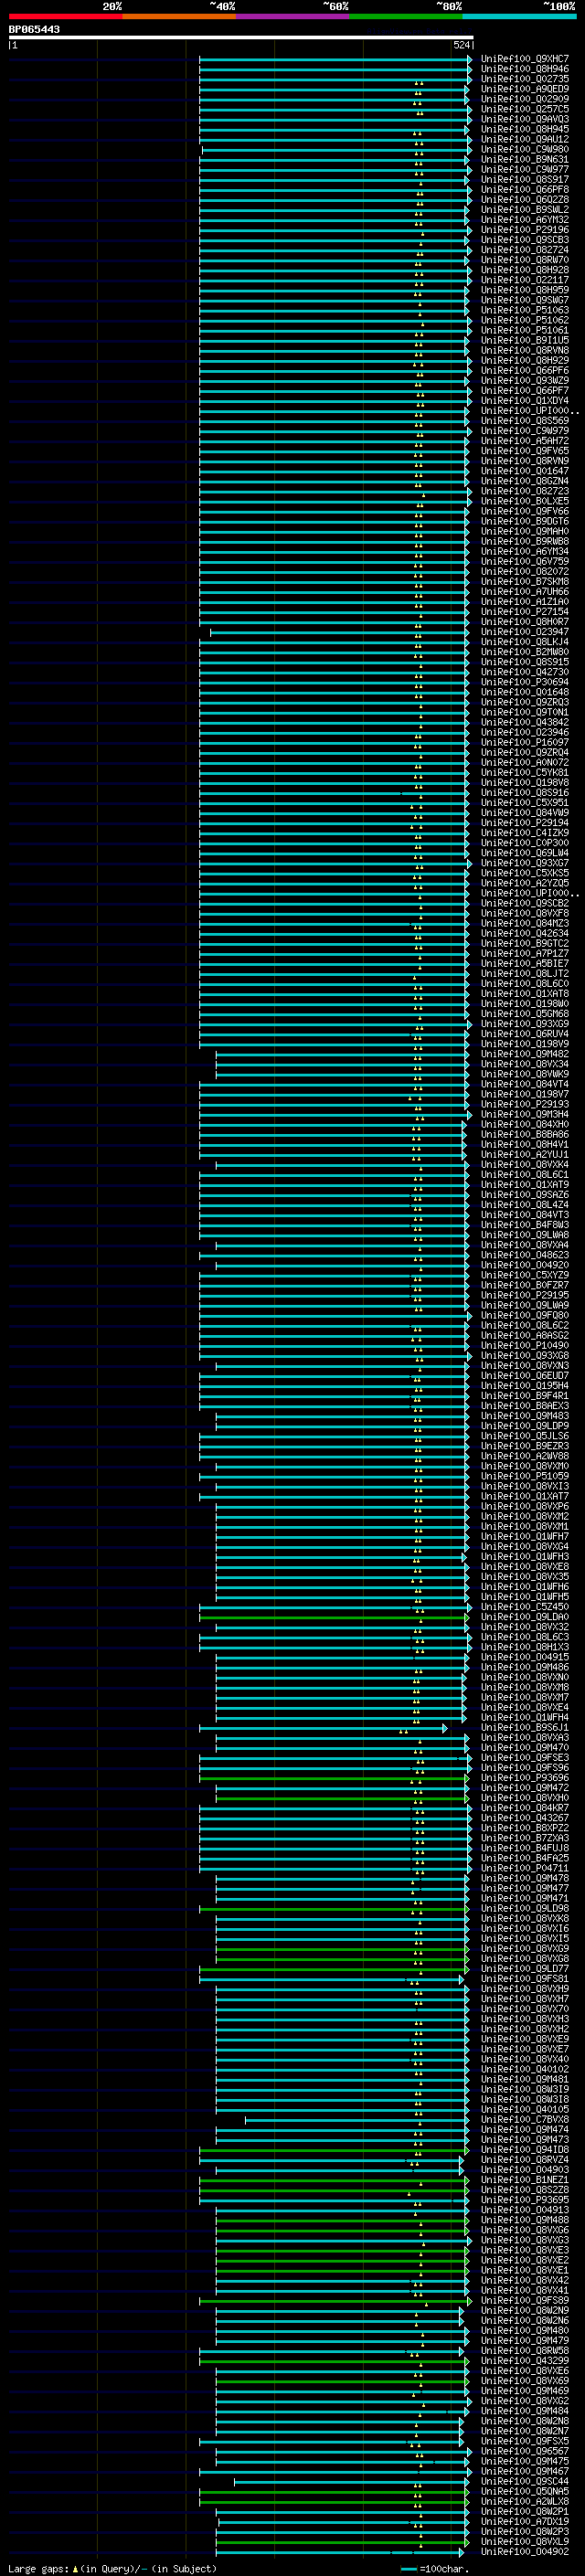The height and width of the screenshot is (2576, 585).
Task: Open hit UniRef100_Q9M482
Action: (525, 1054)
